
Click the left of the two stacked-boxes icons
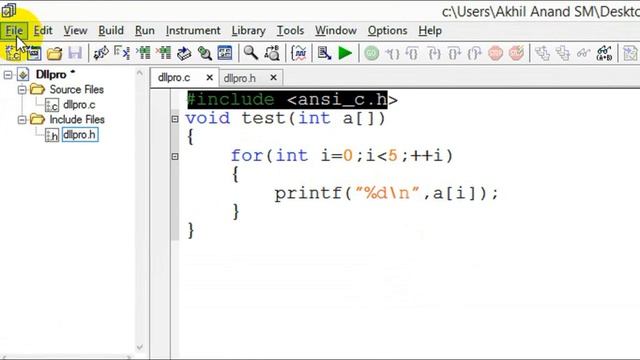pyautogui.click(x=542, y=53)
